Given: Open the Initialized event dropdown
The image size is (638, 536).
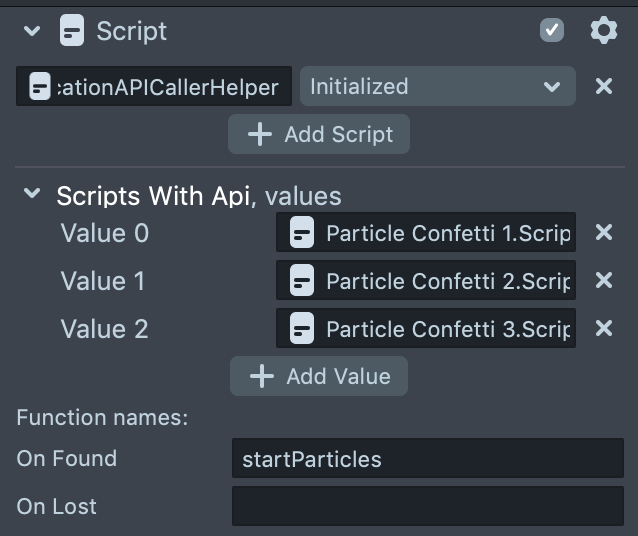Looking at the screenshot, I should click(437, 87).
